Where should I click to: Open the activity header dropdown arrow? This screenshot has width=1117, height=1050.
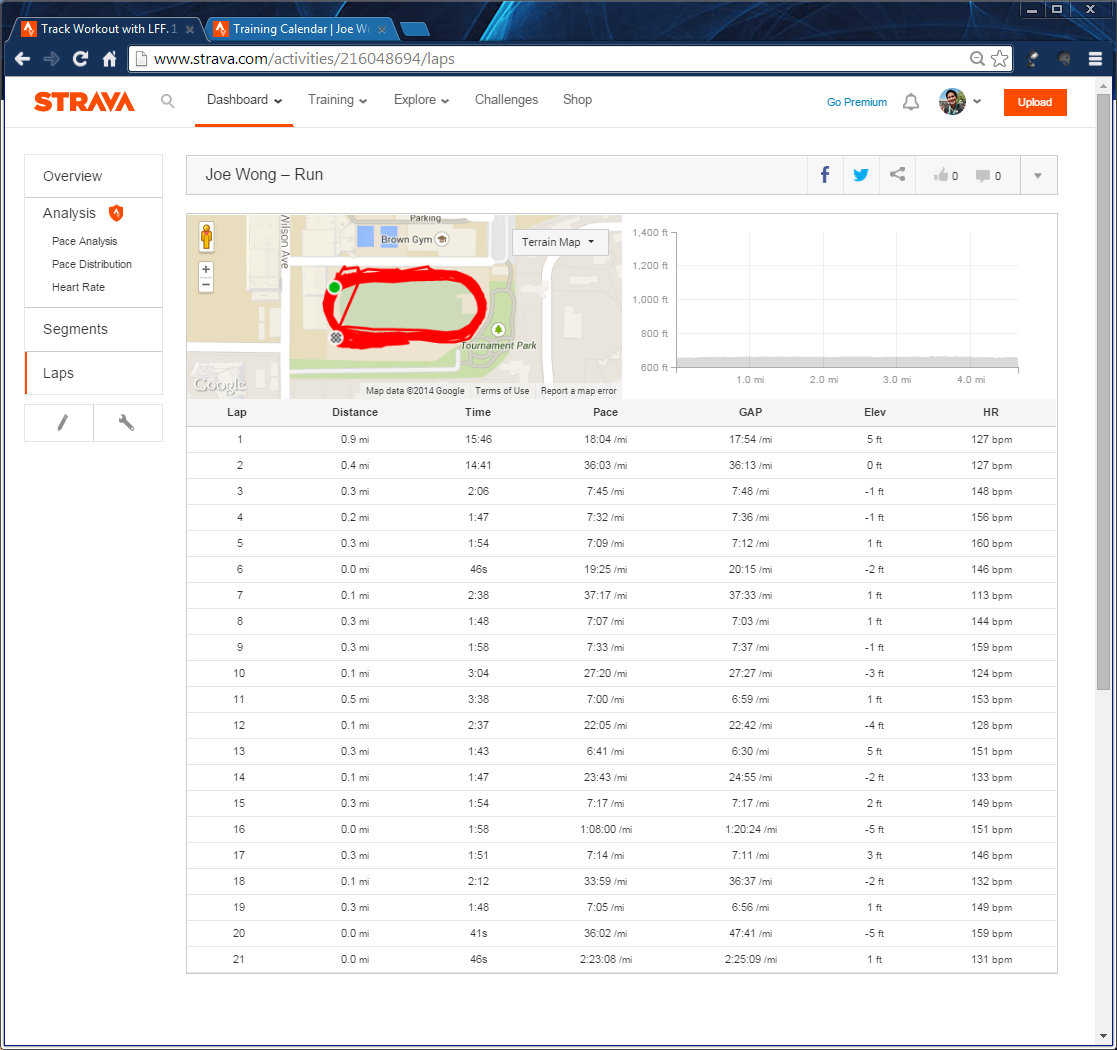[1037, 176]
